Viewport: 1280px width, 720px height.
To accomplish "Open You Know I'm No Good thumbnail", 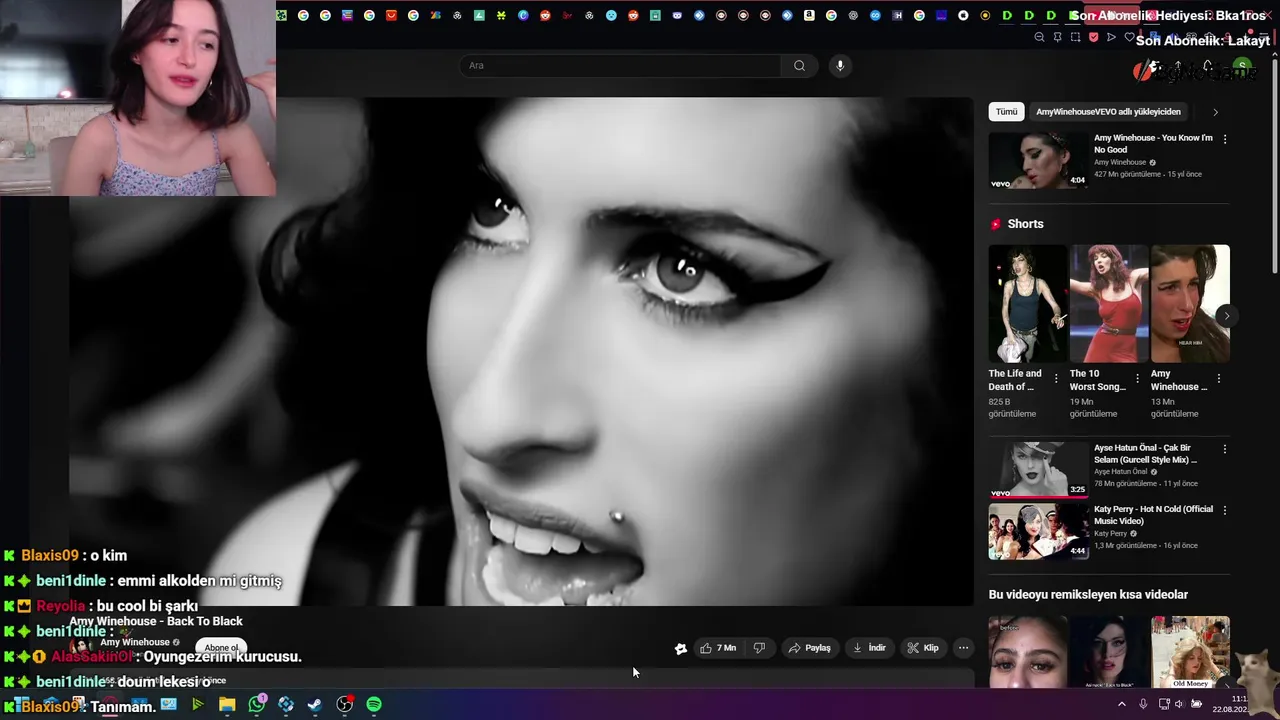I will point(1038,160).
